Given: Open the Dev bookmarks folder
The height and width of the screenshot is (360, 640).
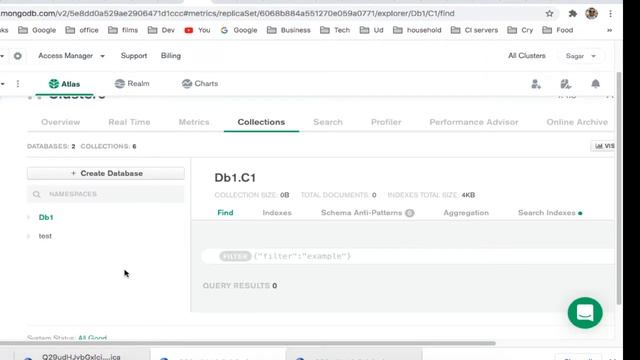Looking at the screenshot, I should point(162,30).
